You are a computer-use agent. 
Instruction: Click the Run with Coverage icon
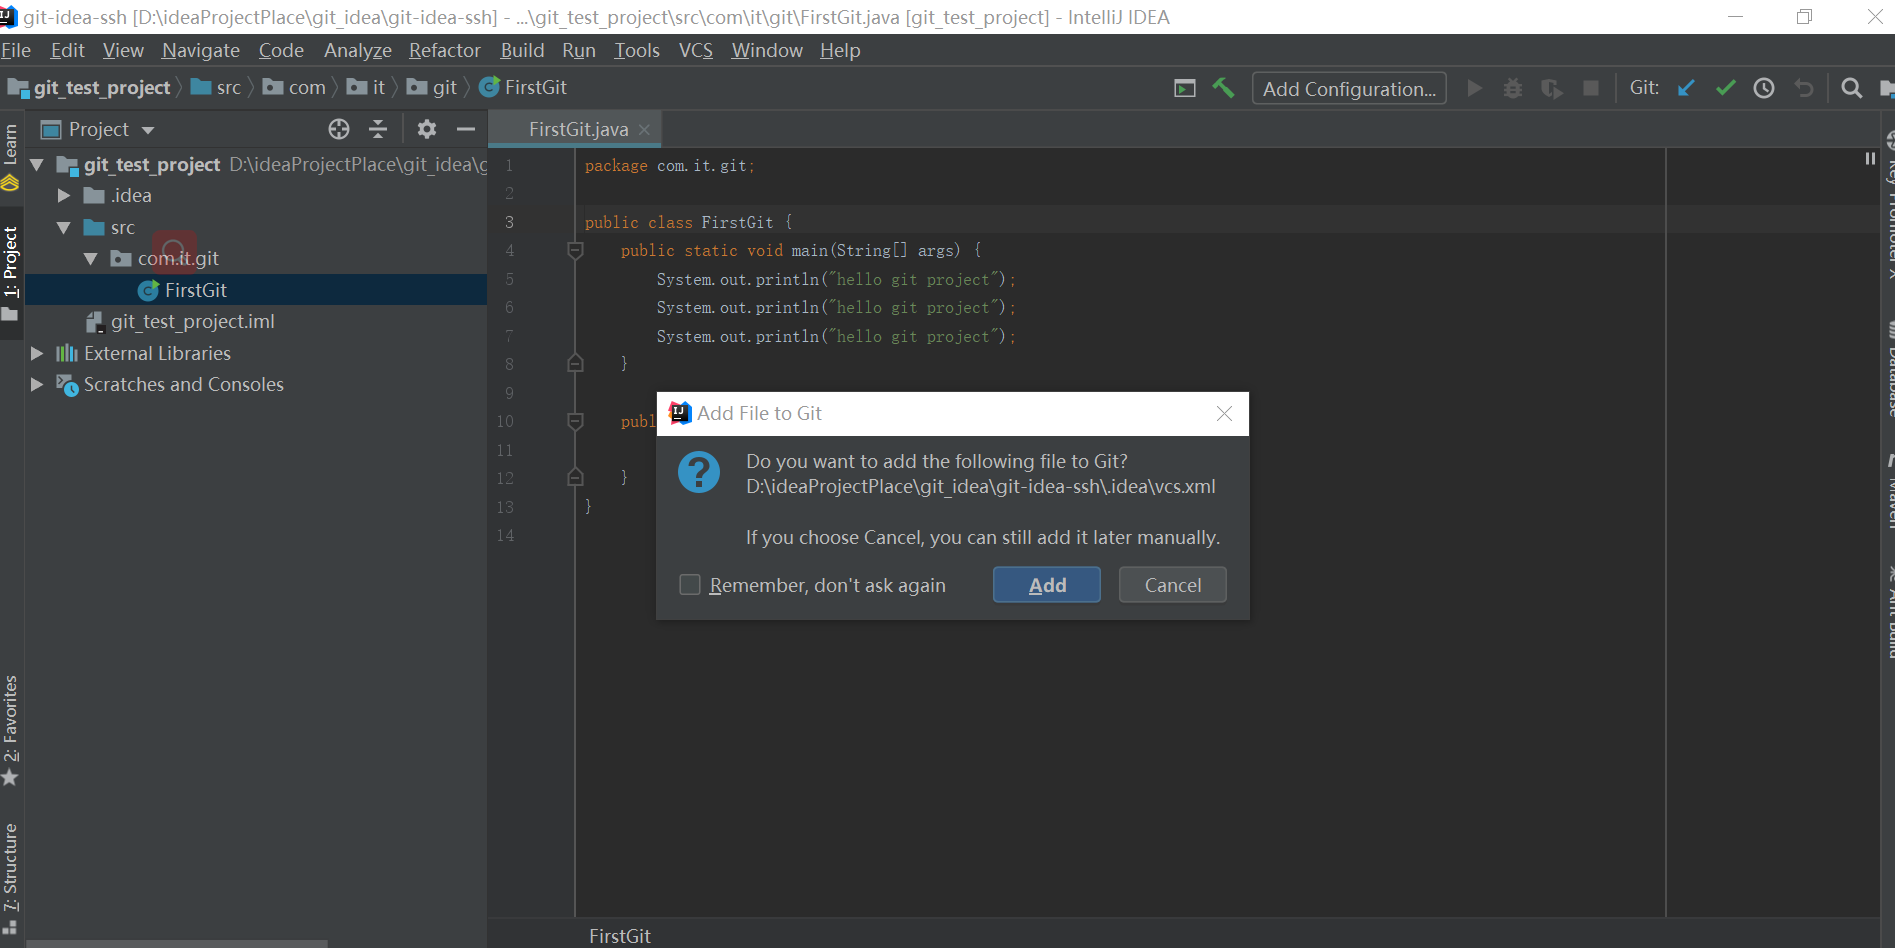pyautogui.click(x=1552, y=88)
